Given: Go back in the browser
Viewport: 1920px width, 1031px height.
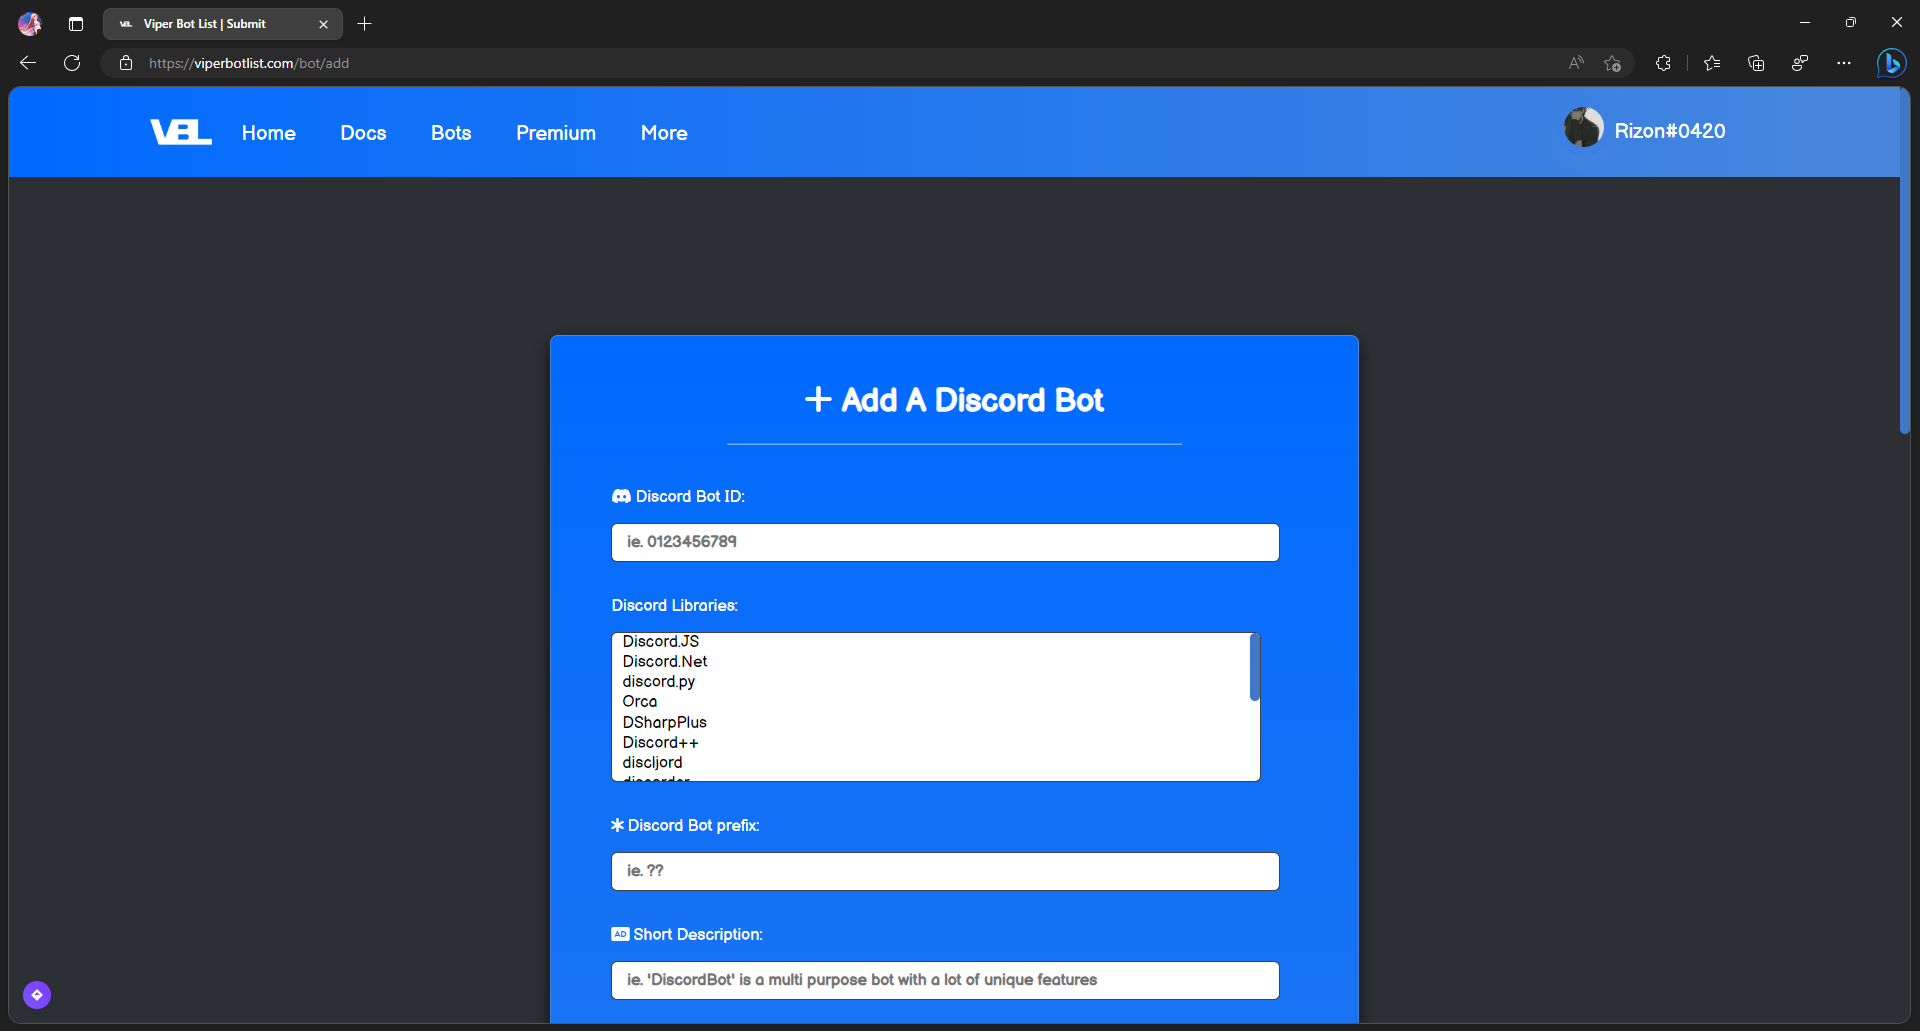Looking at the screenshot, I should (x=28, y=63).
